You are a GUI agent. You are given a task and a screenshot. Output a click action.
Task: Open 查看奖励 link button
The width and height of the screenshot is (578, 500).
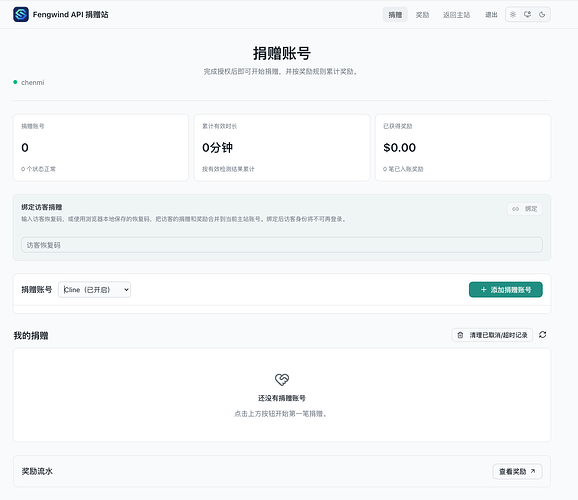(x=517, y=471)
